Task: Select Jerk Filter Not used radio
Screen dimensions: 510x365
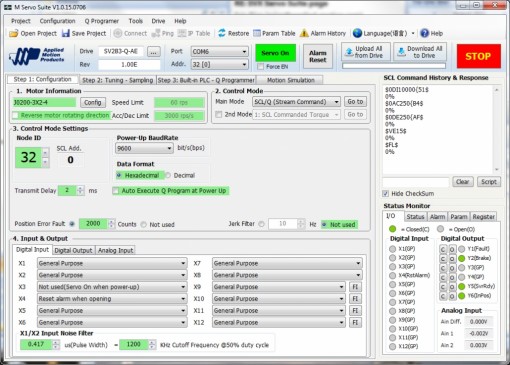Action: (x=324, y=225)
